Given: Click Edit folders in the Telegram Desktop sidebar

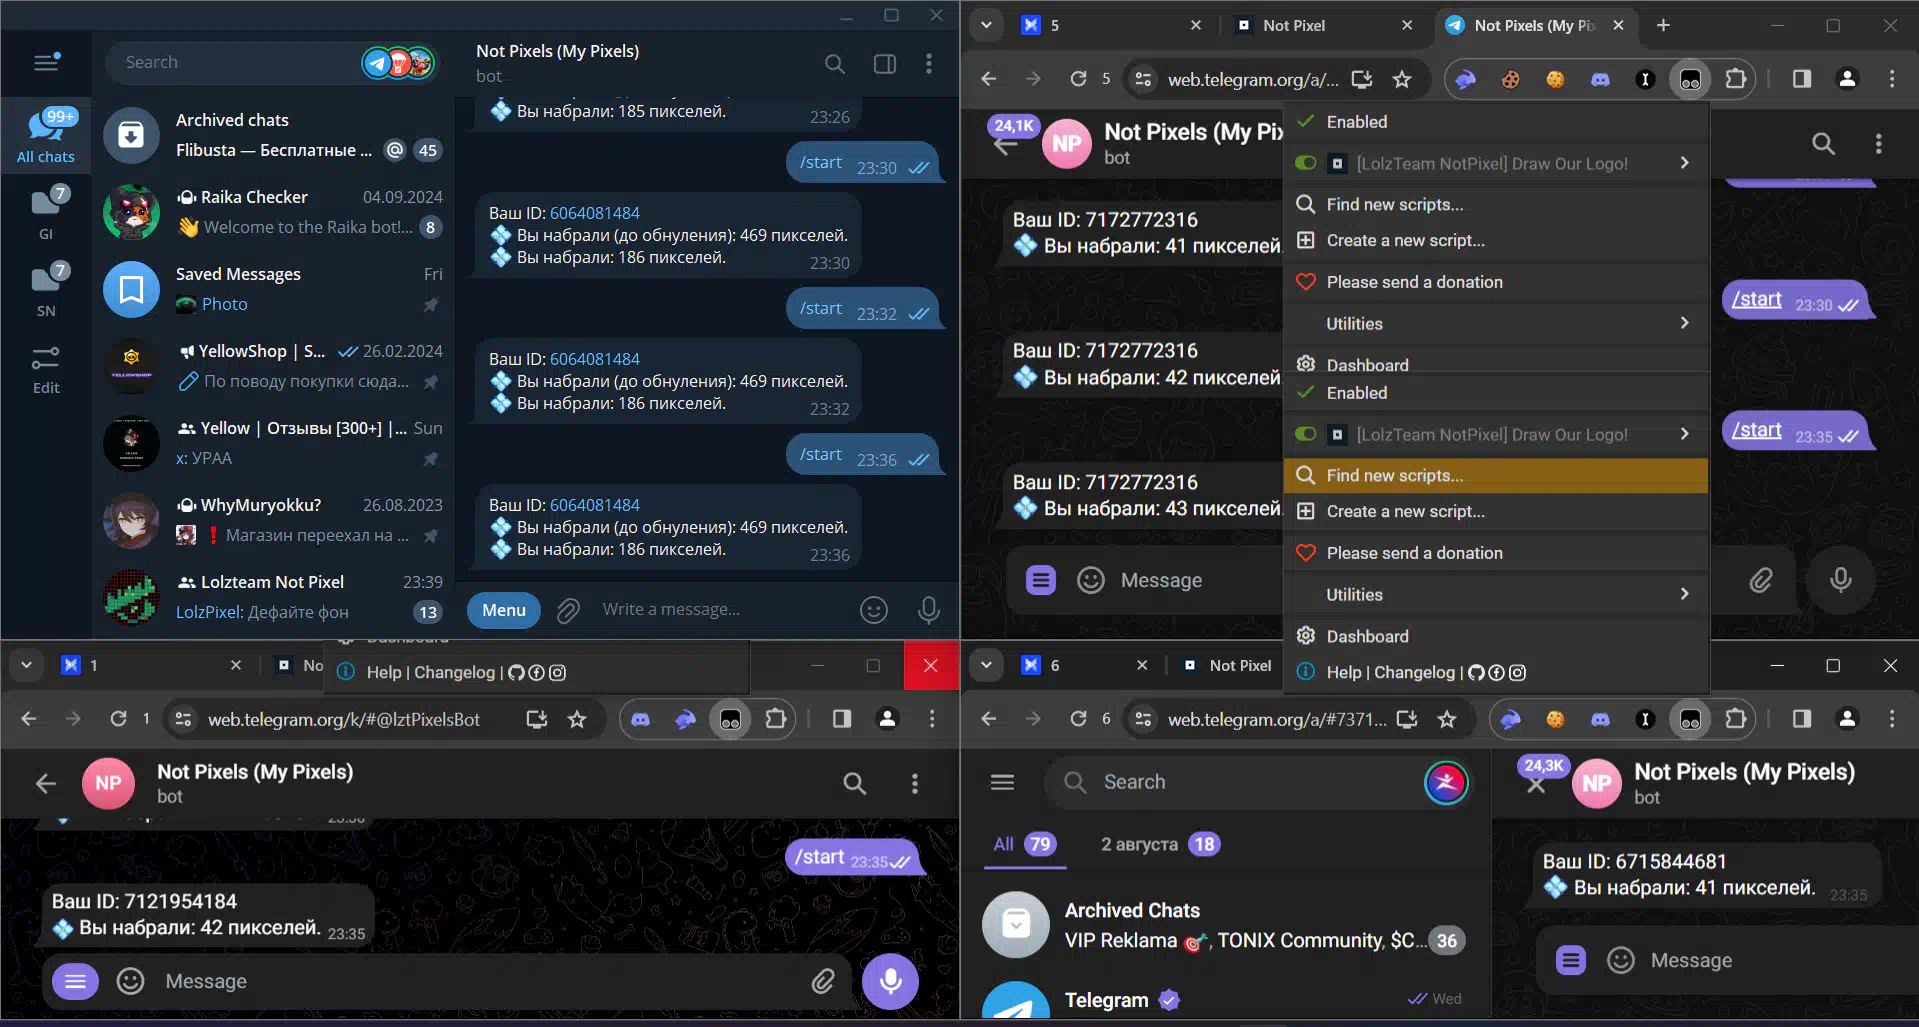Looking at the screenshot, I should point(46,368).
